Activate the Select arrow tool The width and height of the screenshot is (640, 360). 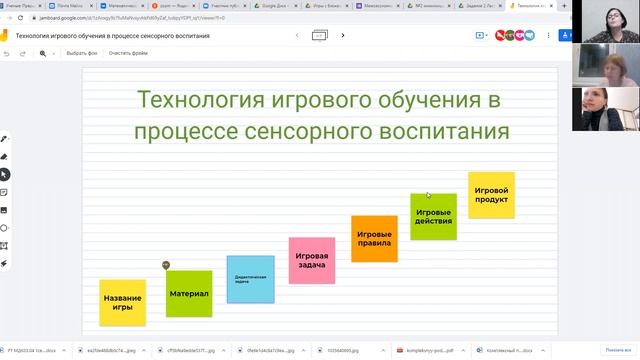pos(4,175)
